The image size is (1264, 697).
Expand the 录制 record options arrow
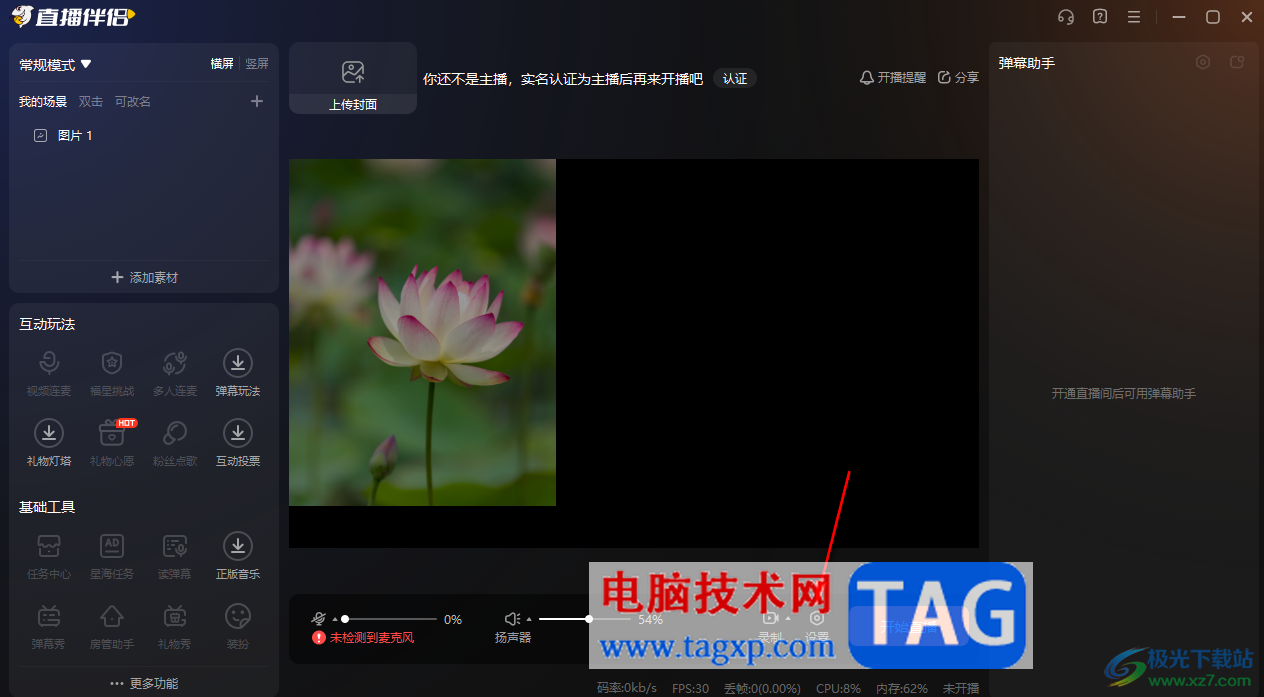coord(788,620)
